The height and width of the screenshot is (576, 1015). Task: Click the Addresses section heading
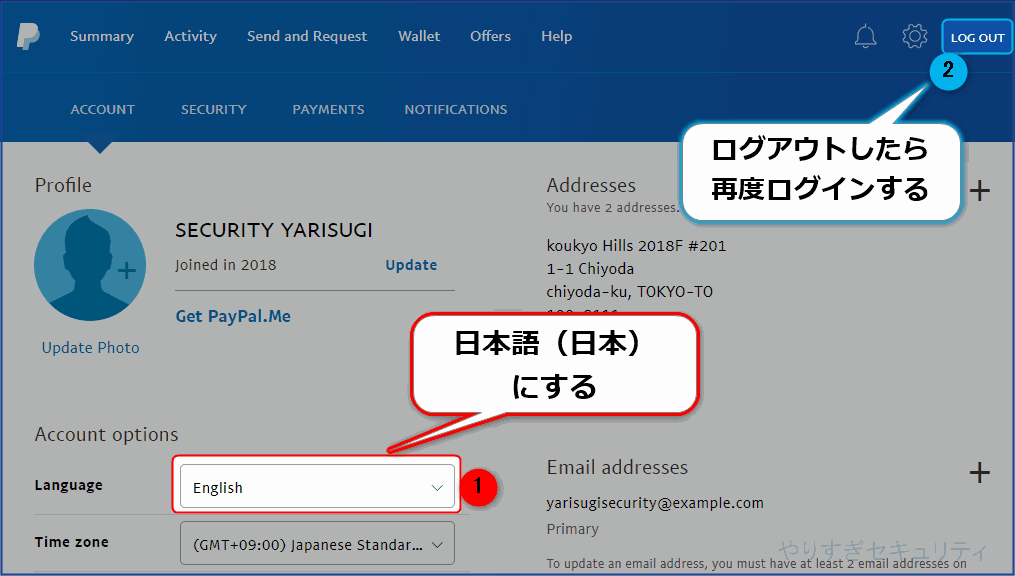(591, 185)
